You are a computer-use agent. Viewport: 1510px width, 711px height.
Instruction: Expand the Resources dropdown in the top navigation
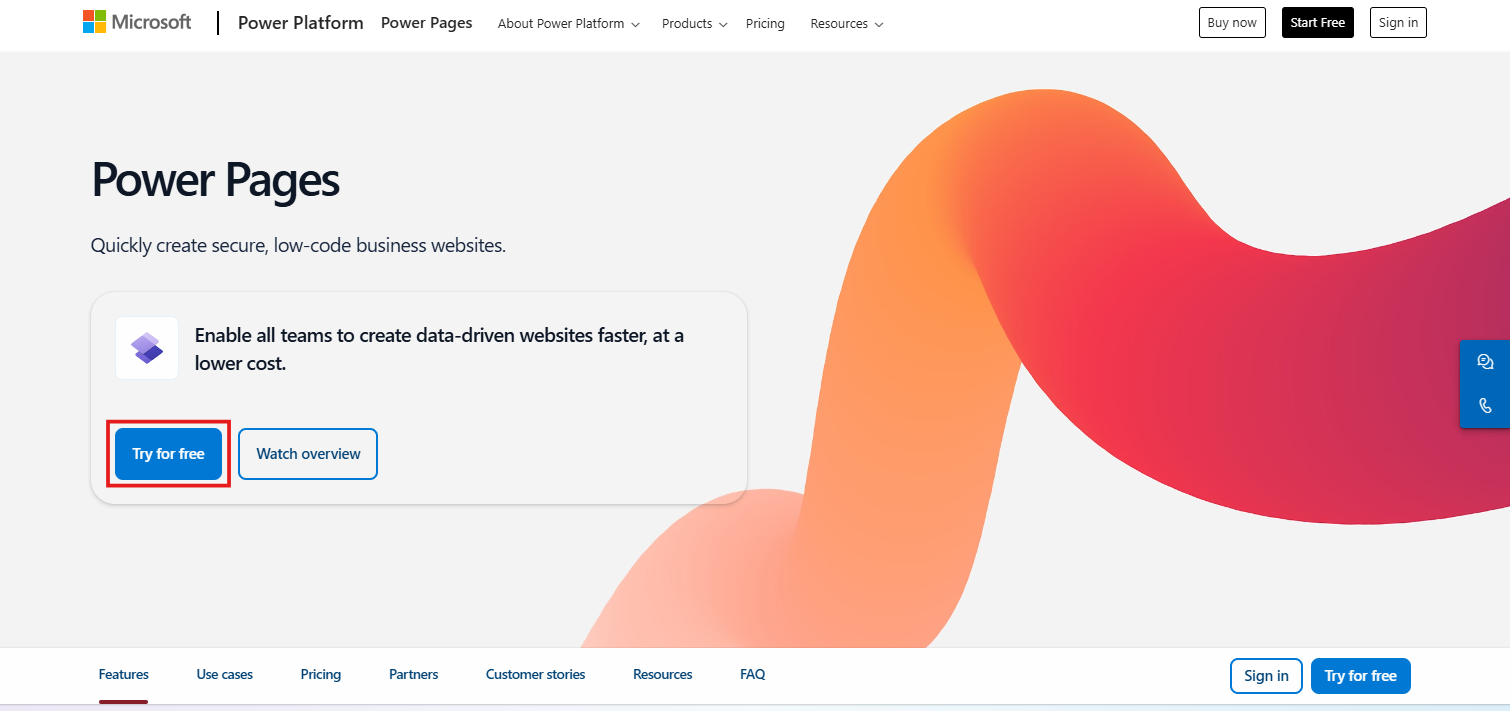[x=846, y=23]
